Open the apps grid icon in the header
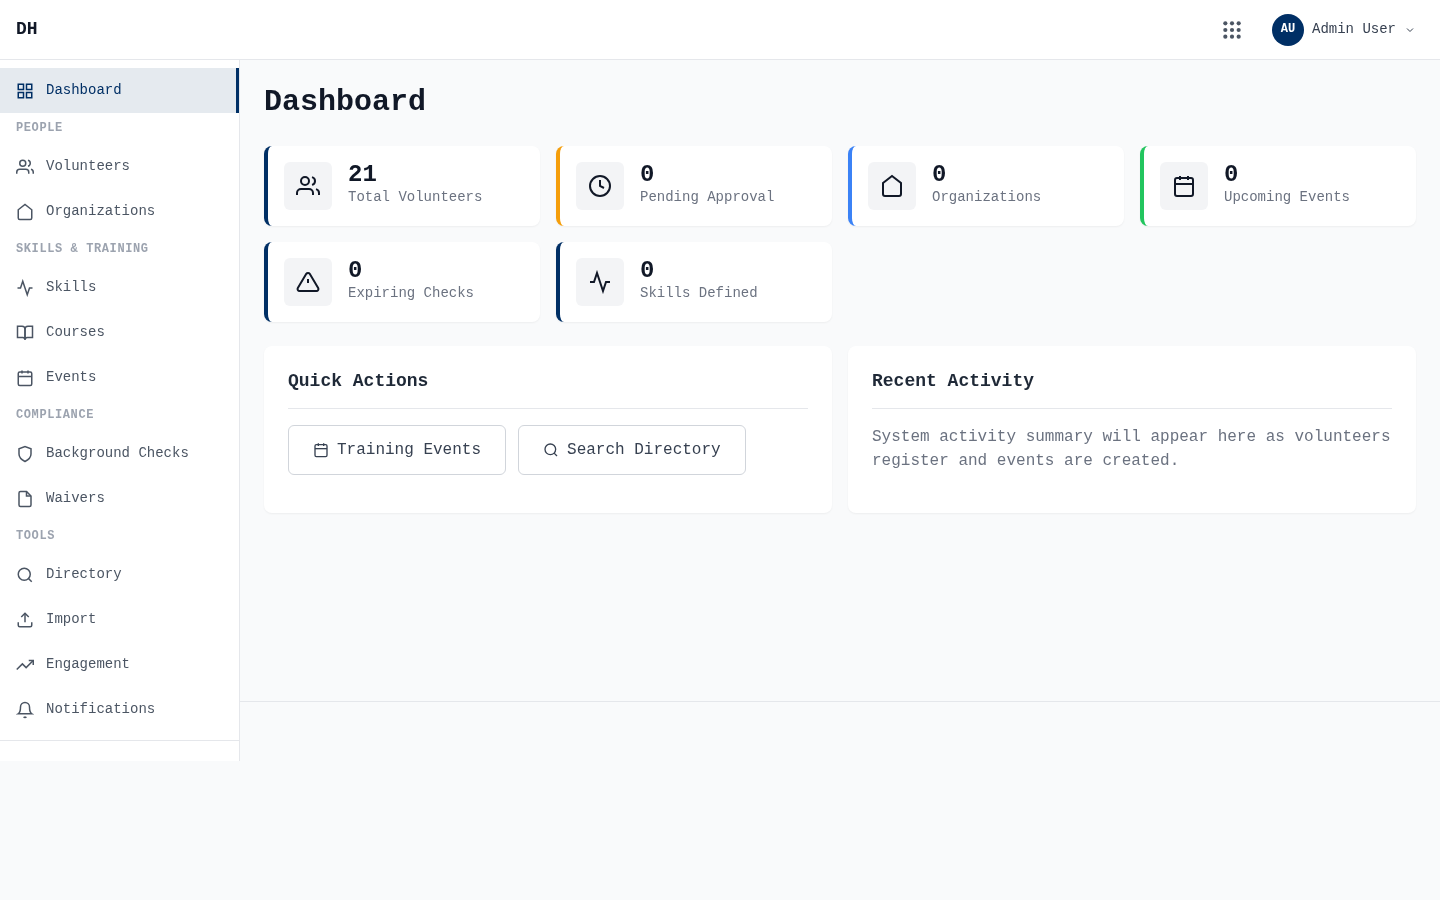Image resolution: width=1440 pixels, height=900 pixels. click(1232, 29)
